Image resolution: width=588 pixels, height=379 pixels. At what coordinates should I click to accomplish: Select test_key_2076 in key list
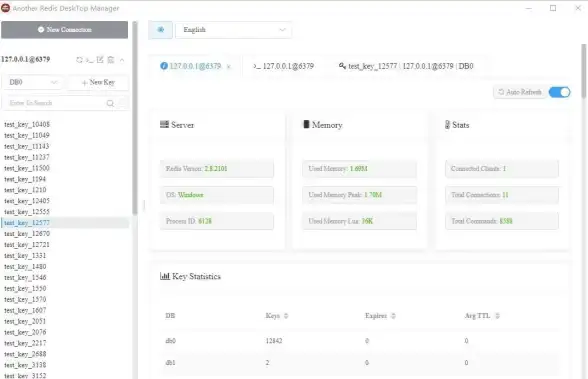(x=25, y=332)
